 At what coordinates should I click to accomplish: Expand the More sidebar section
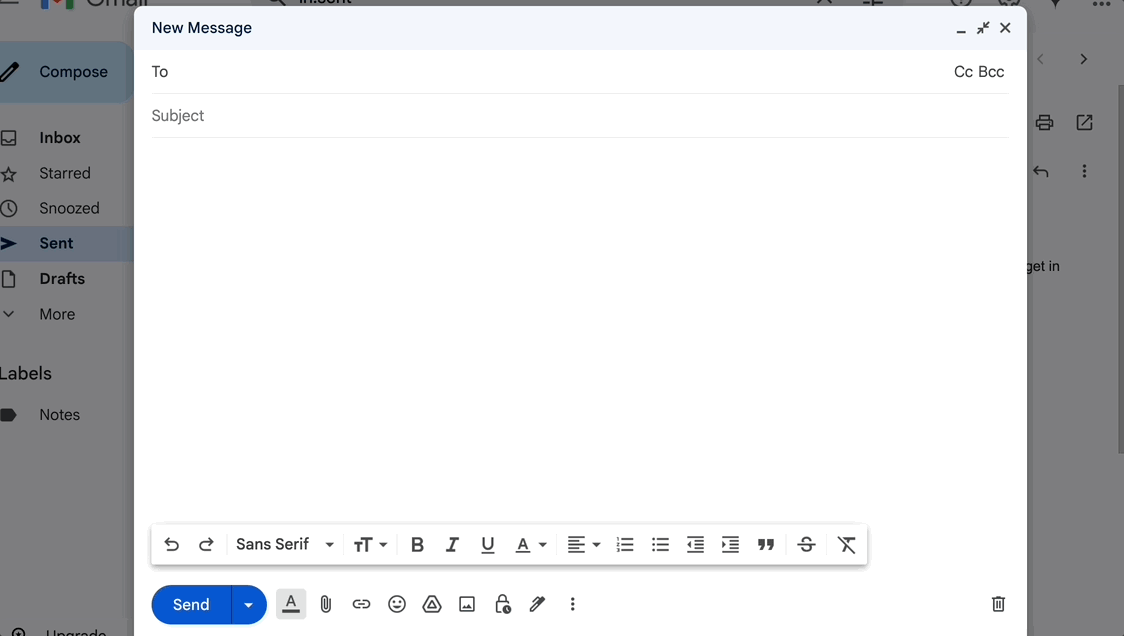coord(57,314)
